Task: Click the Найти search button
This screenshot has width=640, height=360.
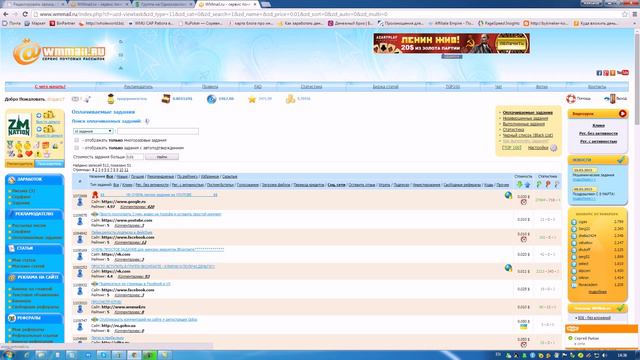Action: [x=162, y=157]
